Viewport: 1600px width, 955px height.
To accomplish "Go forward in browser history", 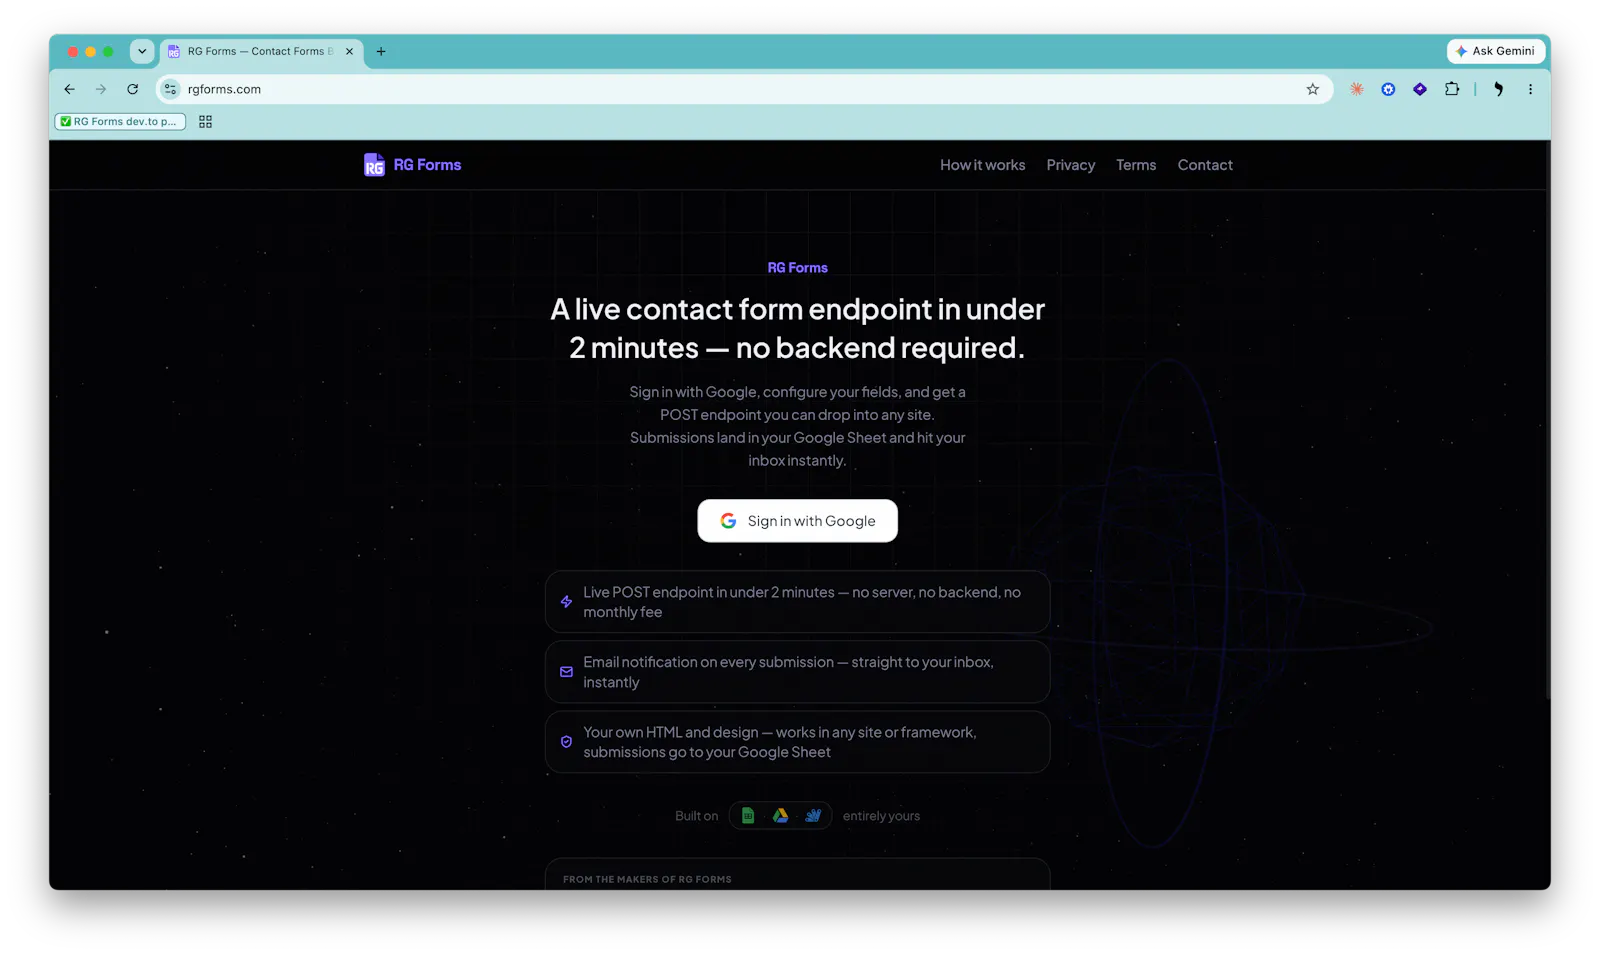I will pyautogui.click(x=101, y=89).
